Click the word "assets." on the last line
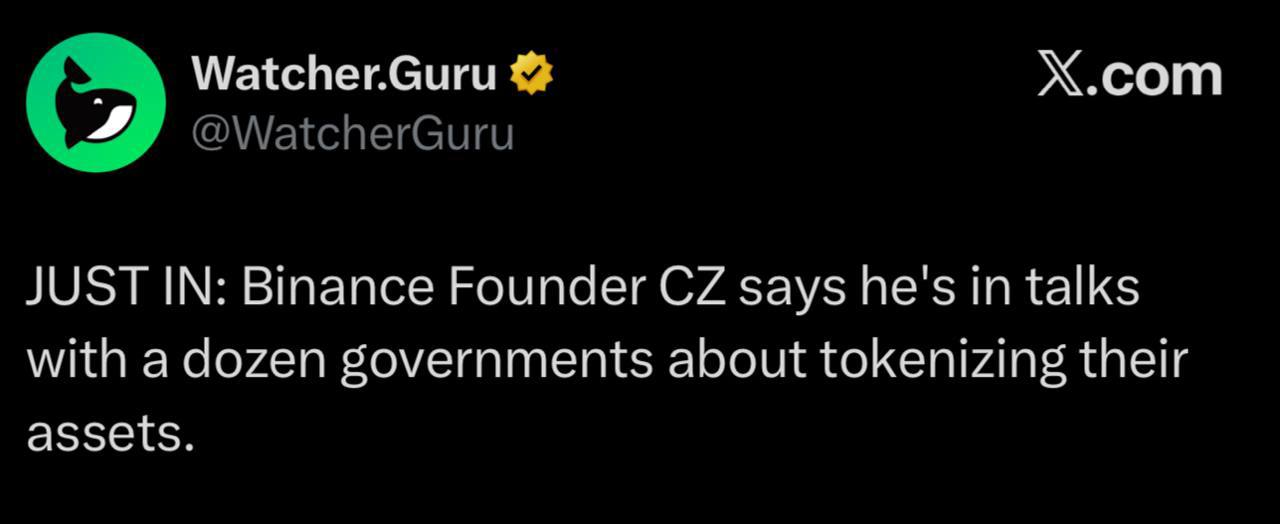 point(107,434)
